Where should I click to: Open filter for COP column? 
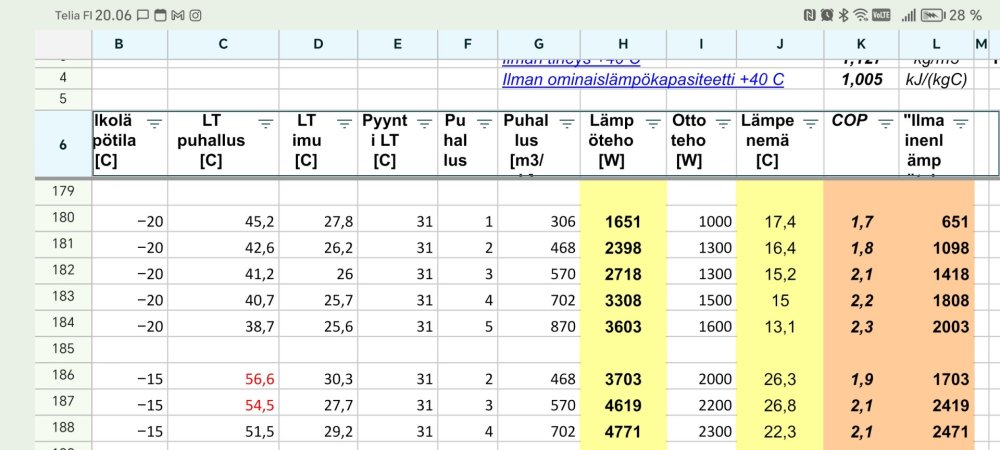pyautogui.click(x=885, y=123)
